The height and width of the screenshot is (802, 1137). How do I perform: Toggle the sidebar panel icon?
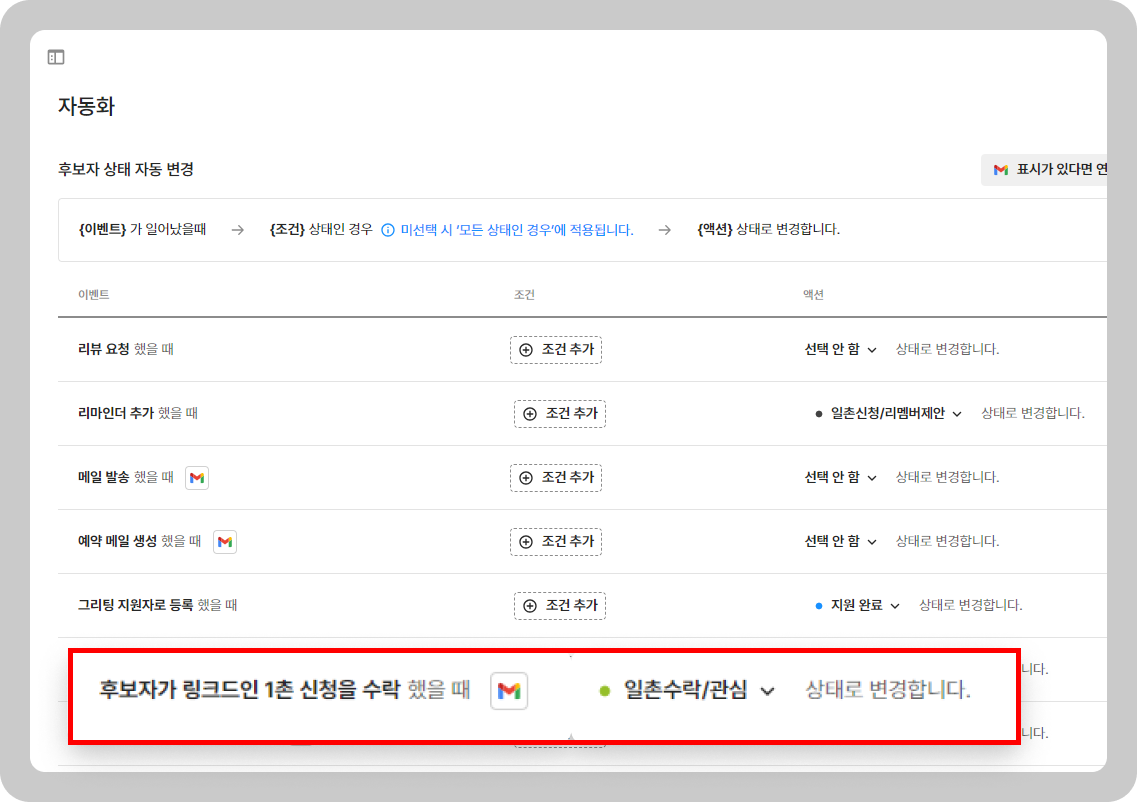[56, 58]
